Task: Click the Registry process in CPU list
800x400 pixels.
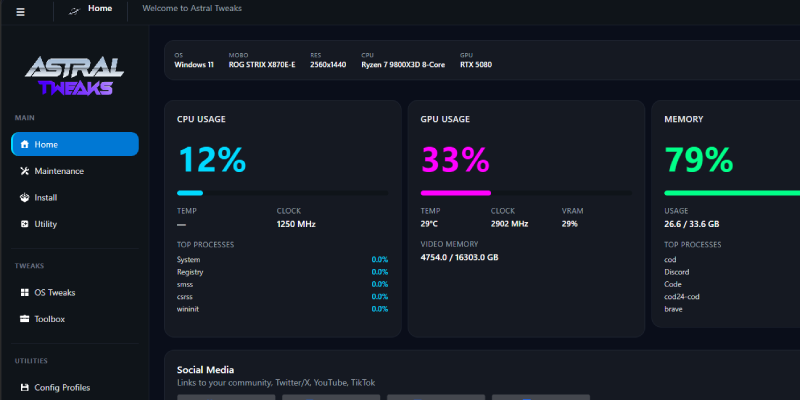Action: click(190, 272)
